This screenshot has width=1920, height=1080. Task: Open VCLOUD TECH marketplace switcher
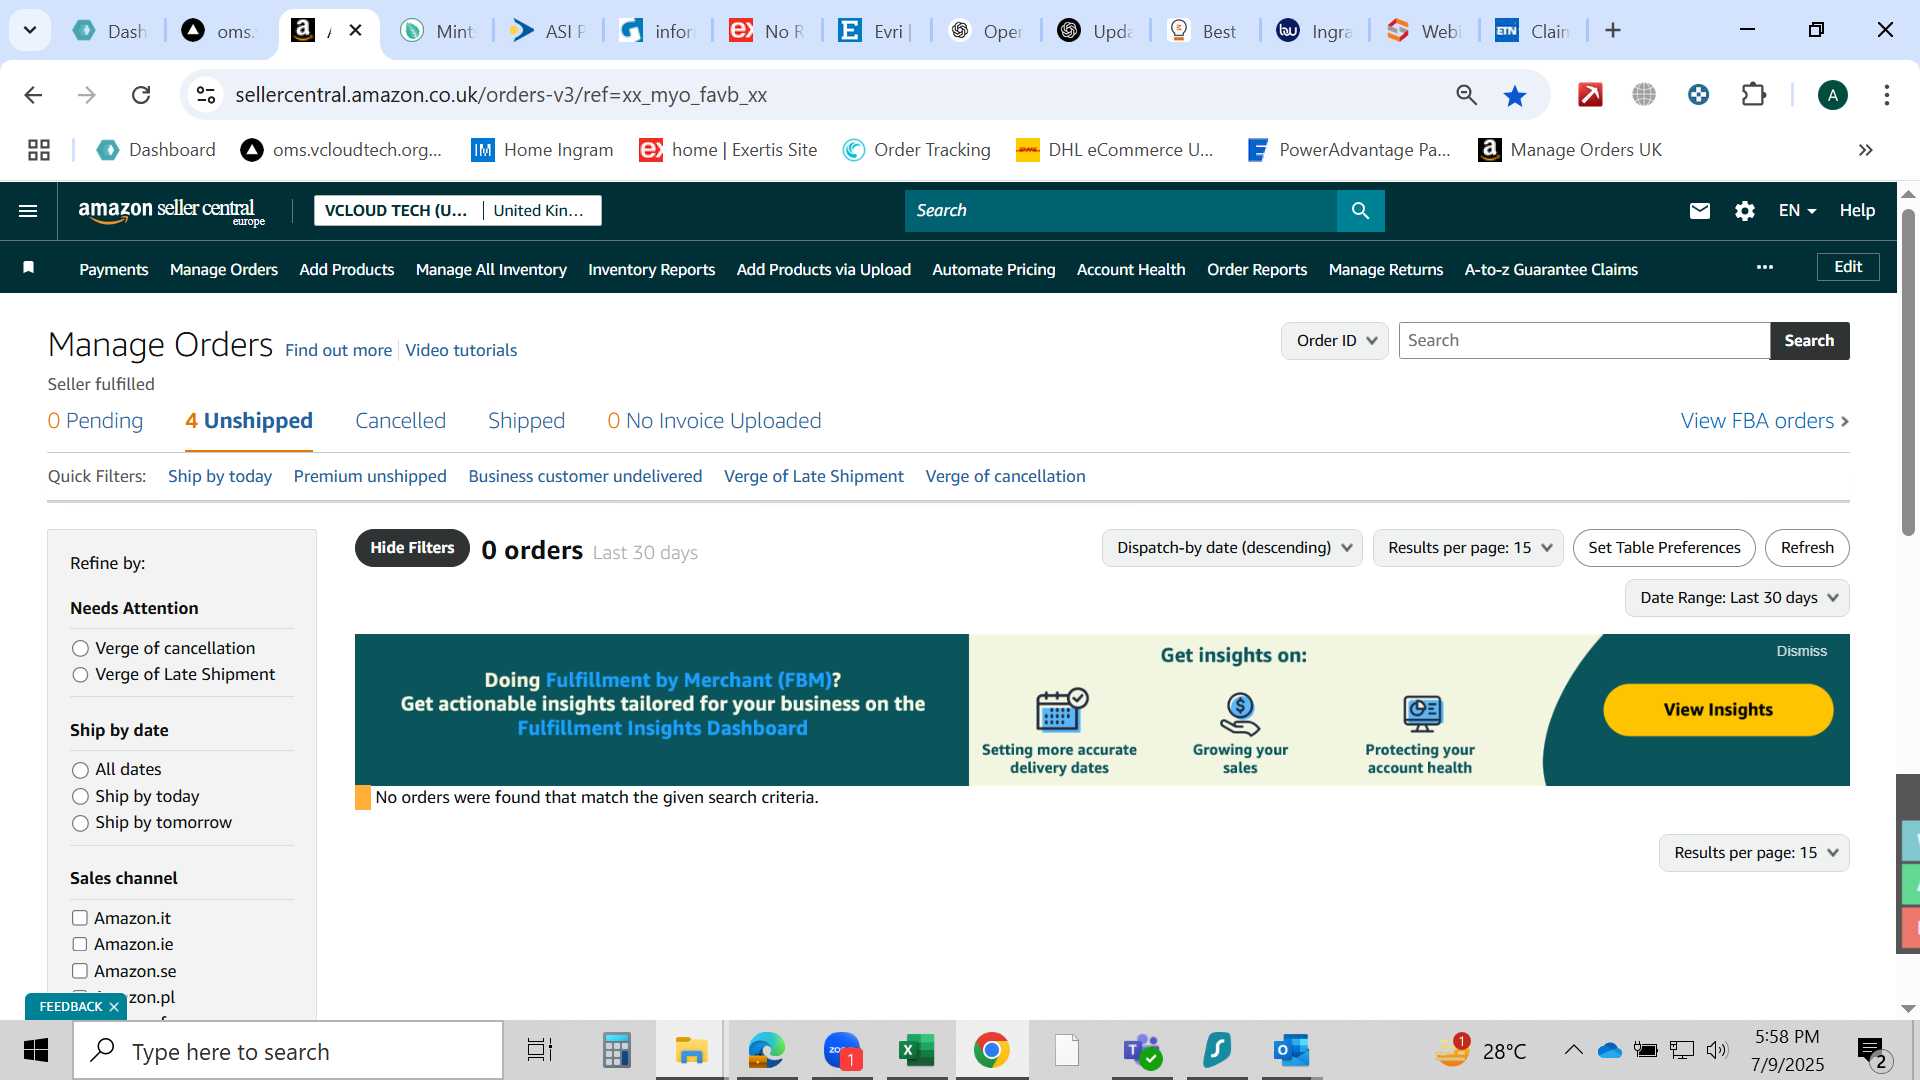click(457, 211)
